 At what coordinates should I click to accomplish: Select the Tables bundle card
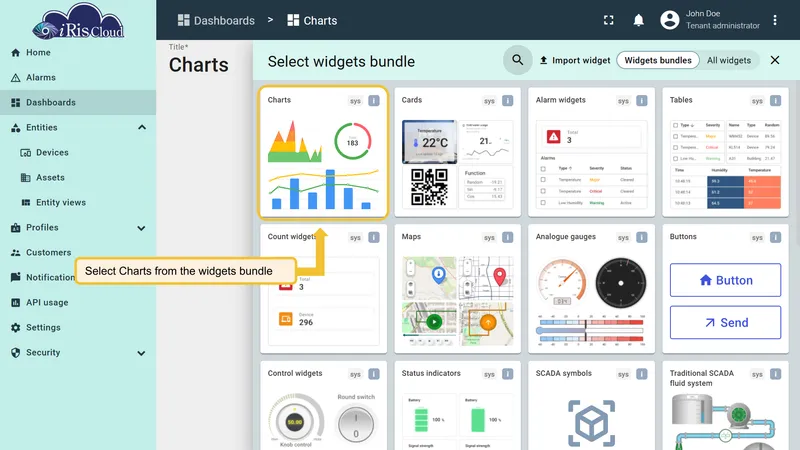click(x=726, y=152)
